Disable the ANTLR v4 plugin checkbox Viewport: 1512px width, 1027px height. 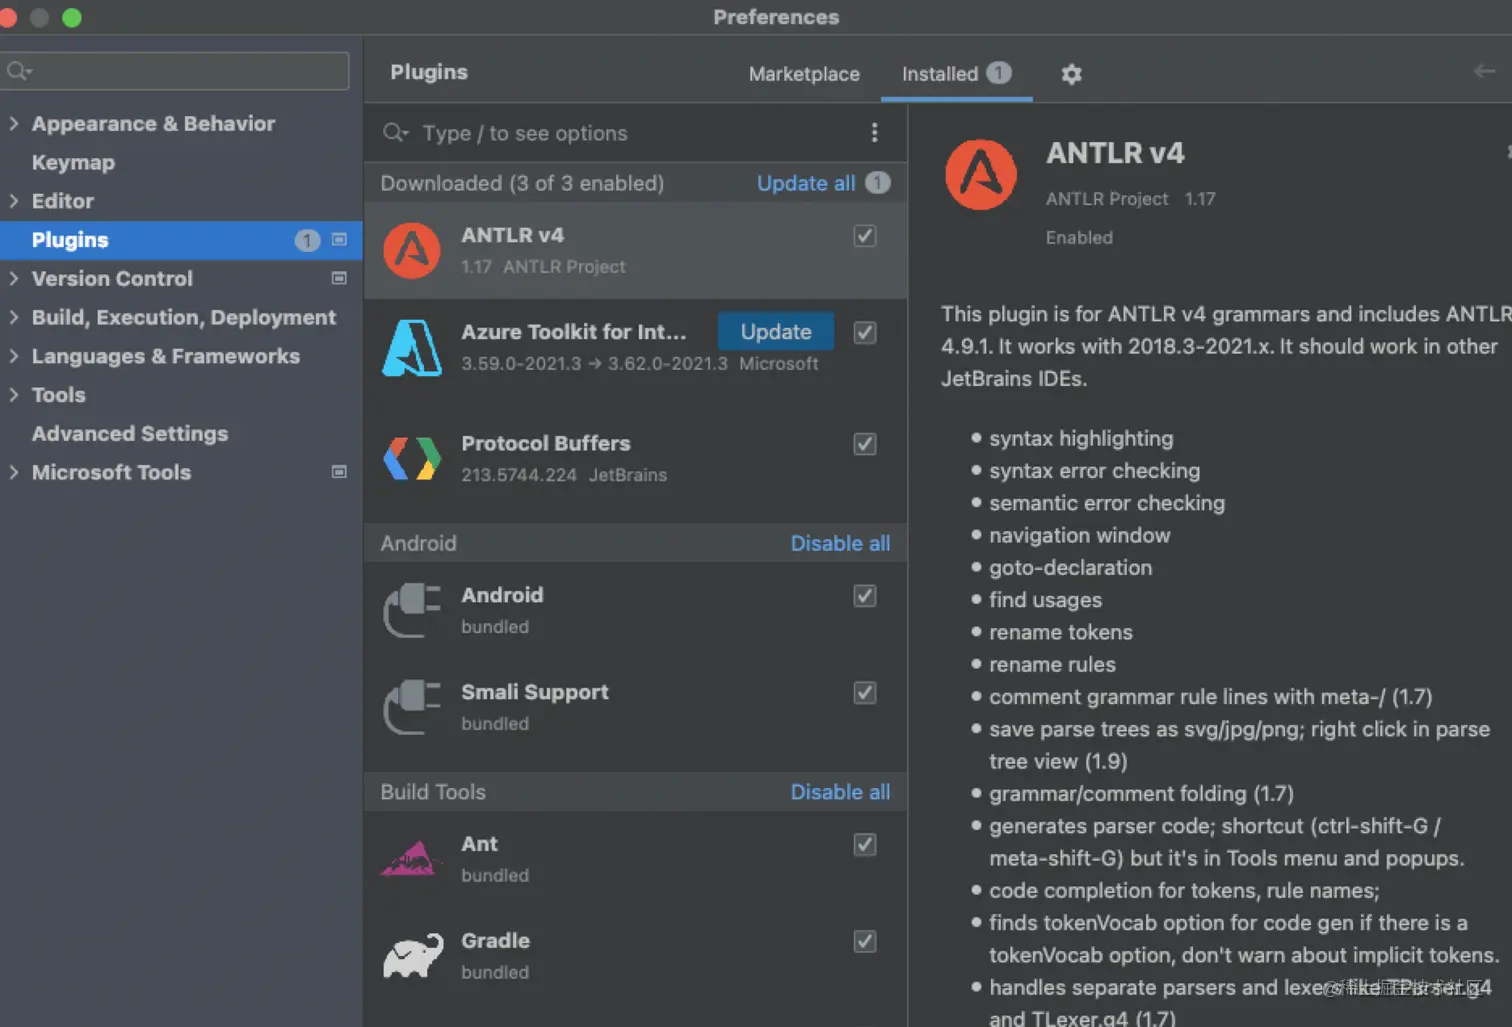(865, 236)
